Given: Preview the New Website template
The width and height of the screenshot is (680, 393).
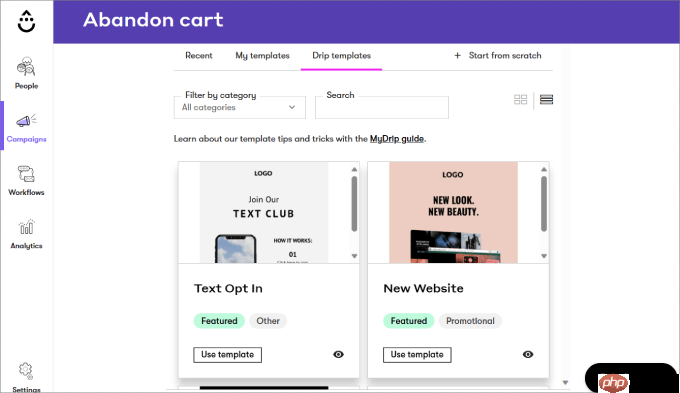Looking at the screenshot, I should pyautogui.click(x=528, y=354).
